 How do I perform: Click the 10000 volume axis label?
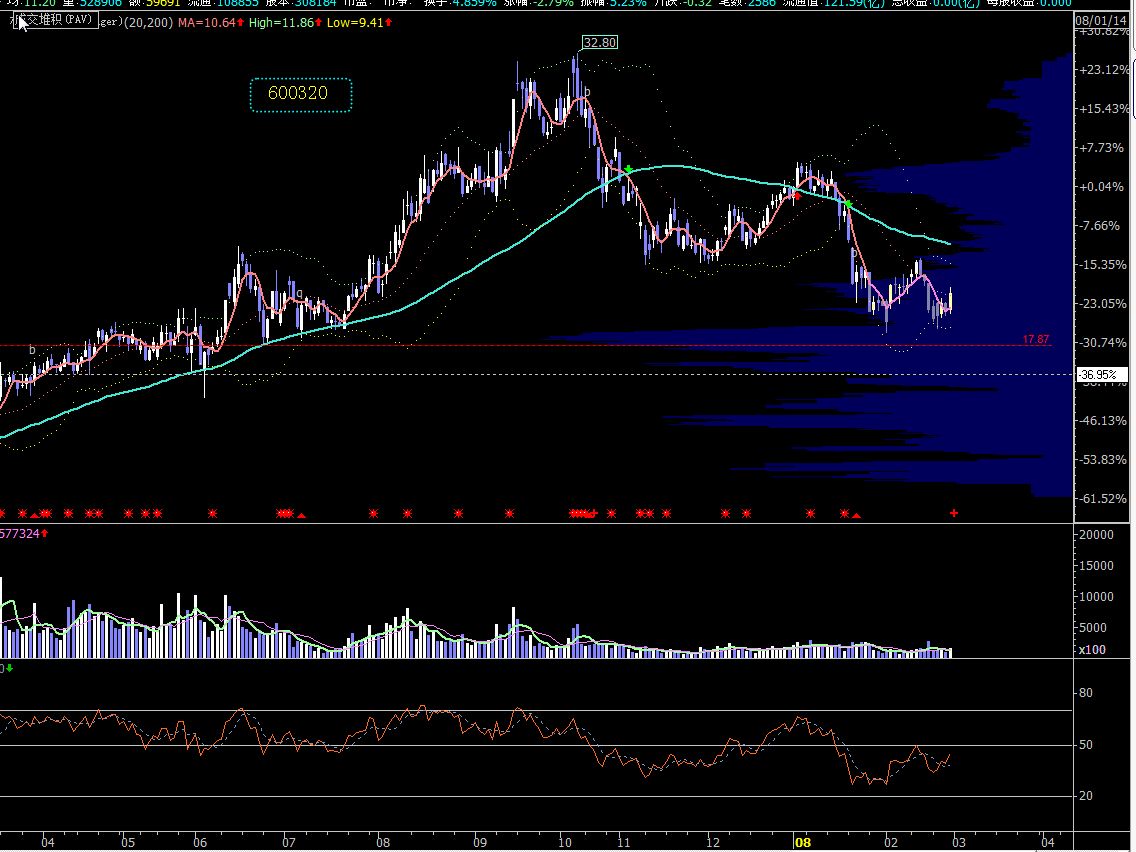1096,597
